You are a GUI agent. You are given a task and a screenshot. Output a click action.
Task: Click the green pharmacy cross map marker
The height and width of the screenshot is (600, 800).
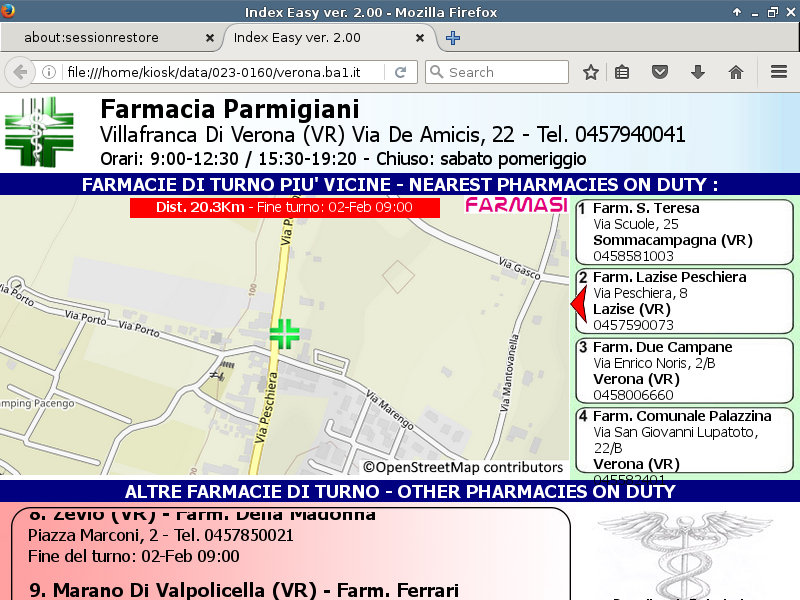click(284, 334)
